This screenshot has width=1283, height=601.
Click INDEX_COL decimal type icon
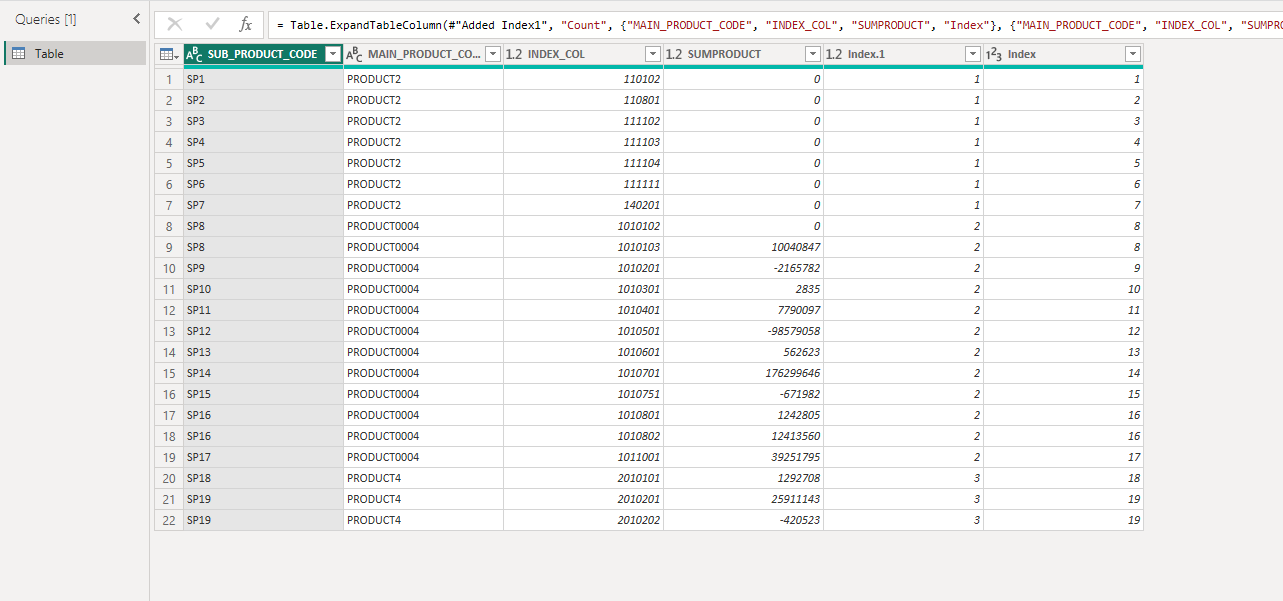click(x=514, y=54)
